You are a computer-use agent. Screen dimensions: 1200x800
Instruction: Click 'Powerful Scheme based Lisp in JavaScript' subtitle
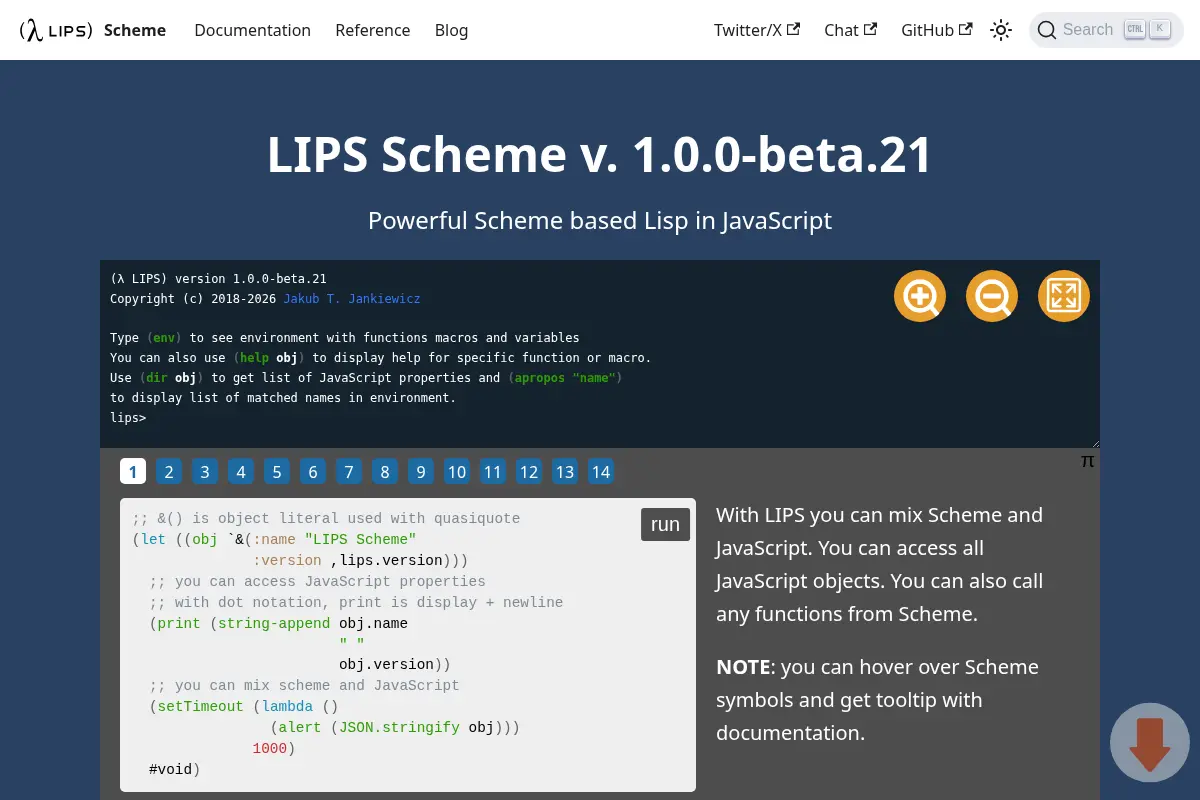[600, 220]
